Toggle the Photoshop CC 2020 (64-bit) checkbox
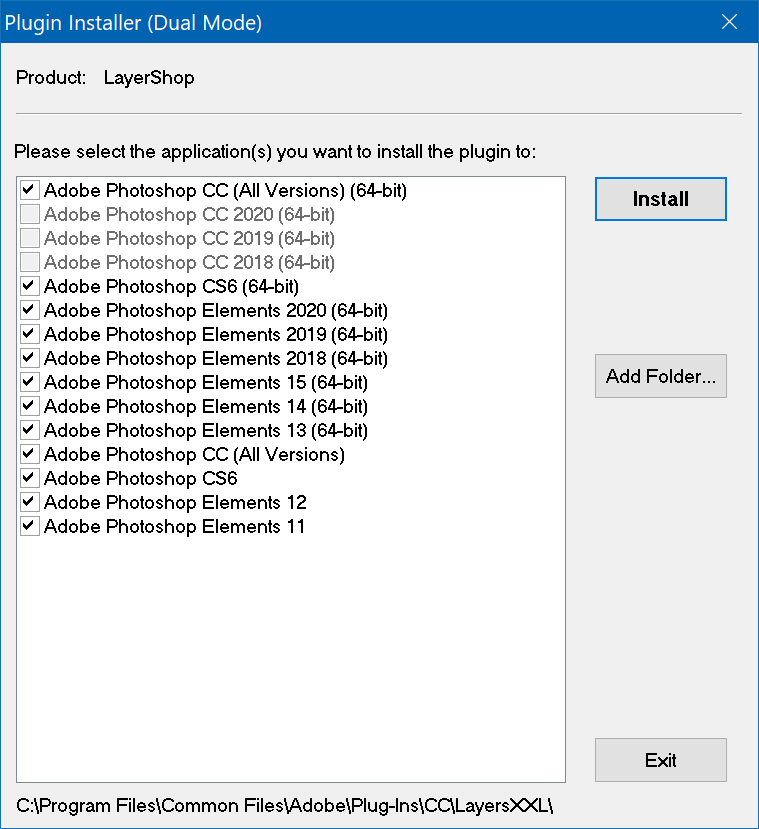759x829 pixels. 30,214
